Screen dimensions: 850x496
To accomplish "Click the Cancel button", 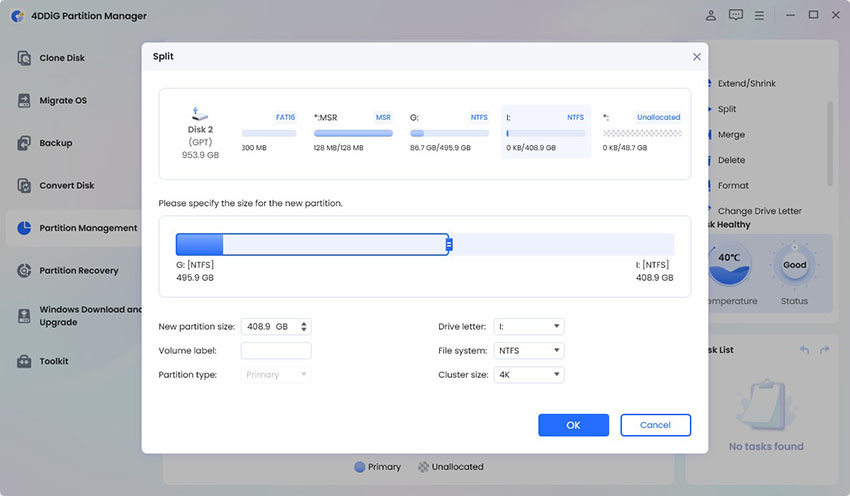I will tap(655, 425).
